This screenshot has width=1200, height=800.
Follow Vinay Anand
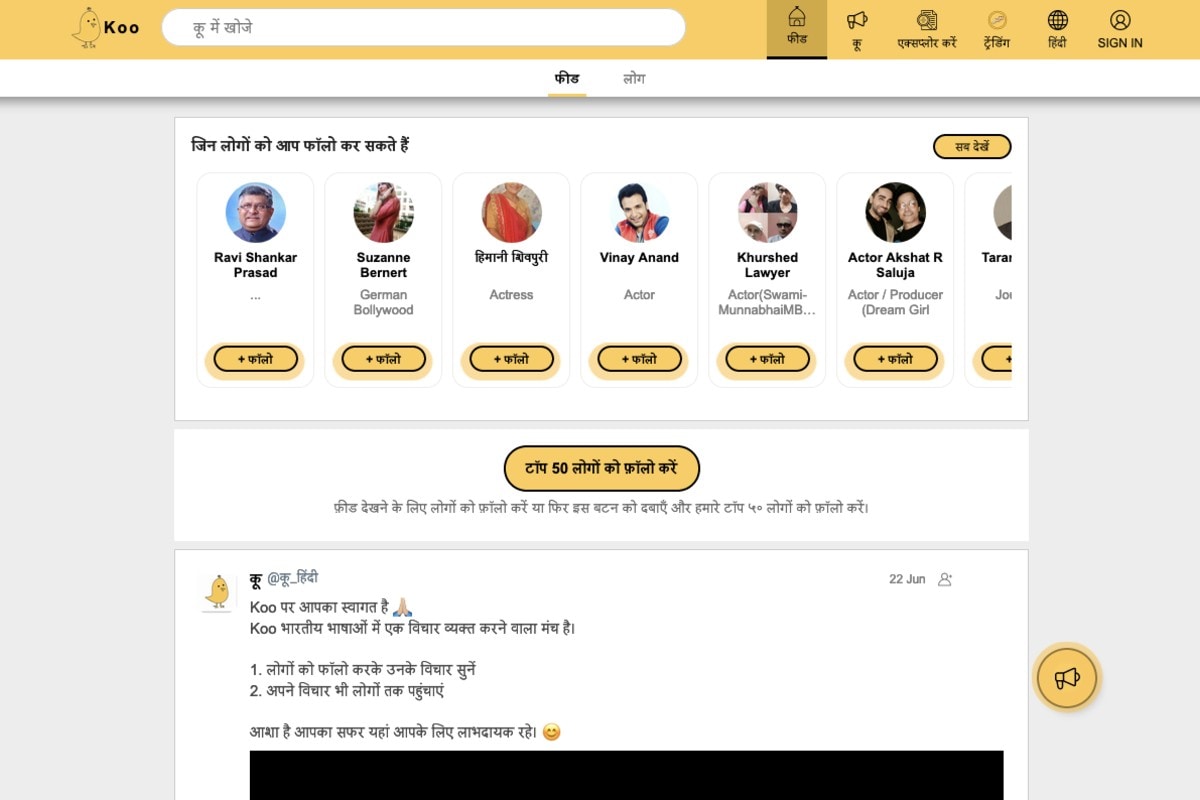pyautogui.click(x=640, y=359)
